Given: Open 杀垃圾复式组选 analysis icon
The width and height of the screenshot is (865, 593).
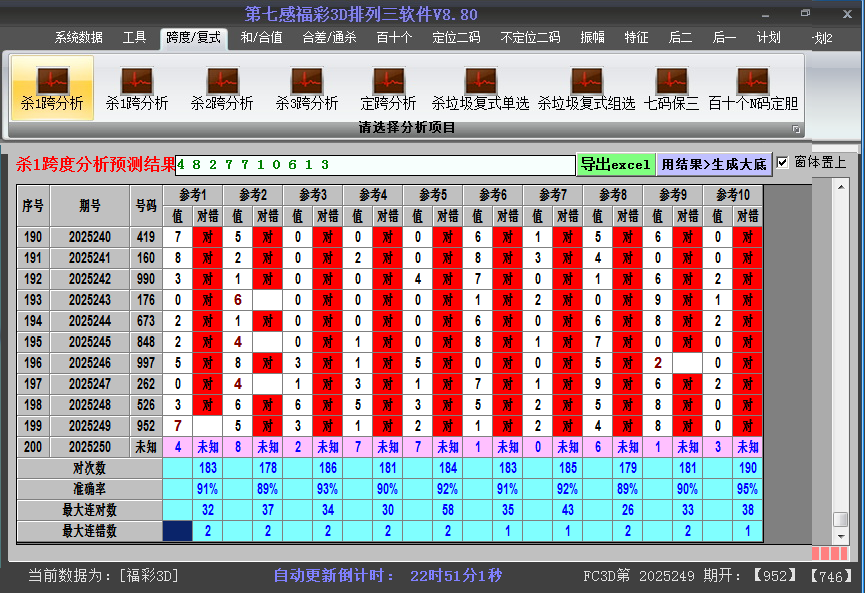Looking at the screenshot, I should (586, 88).
